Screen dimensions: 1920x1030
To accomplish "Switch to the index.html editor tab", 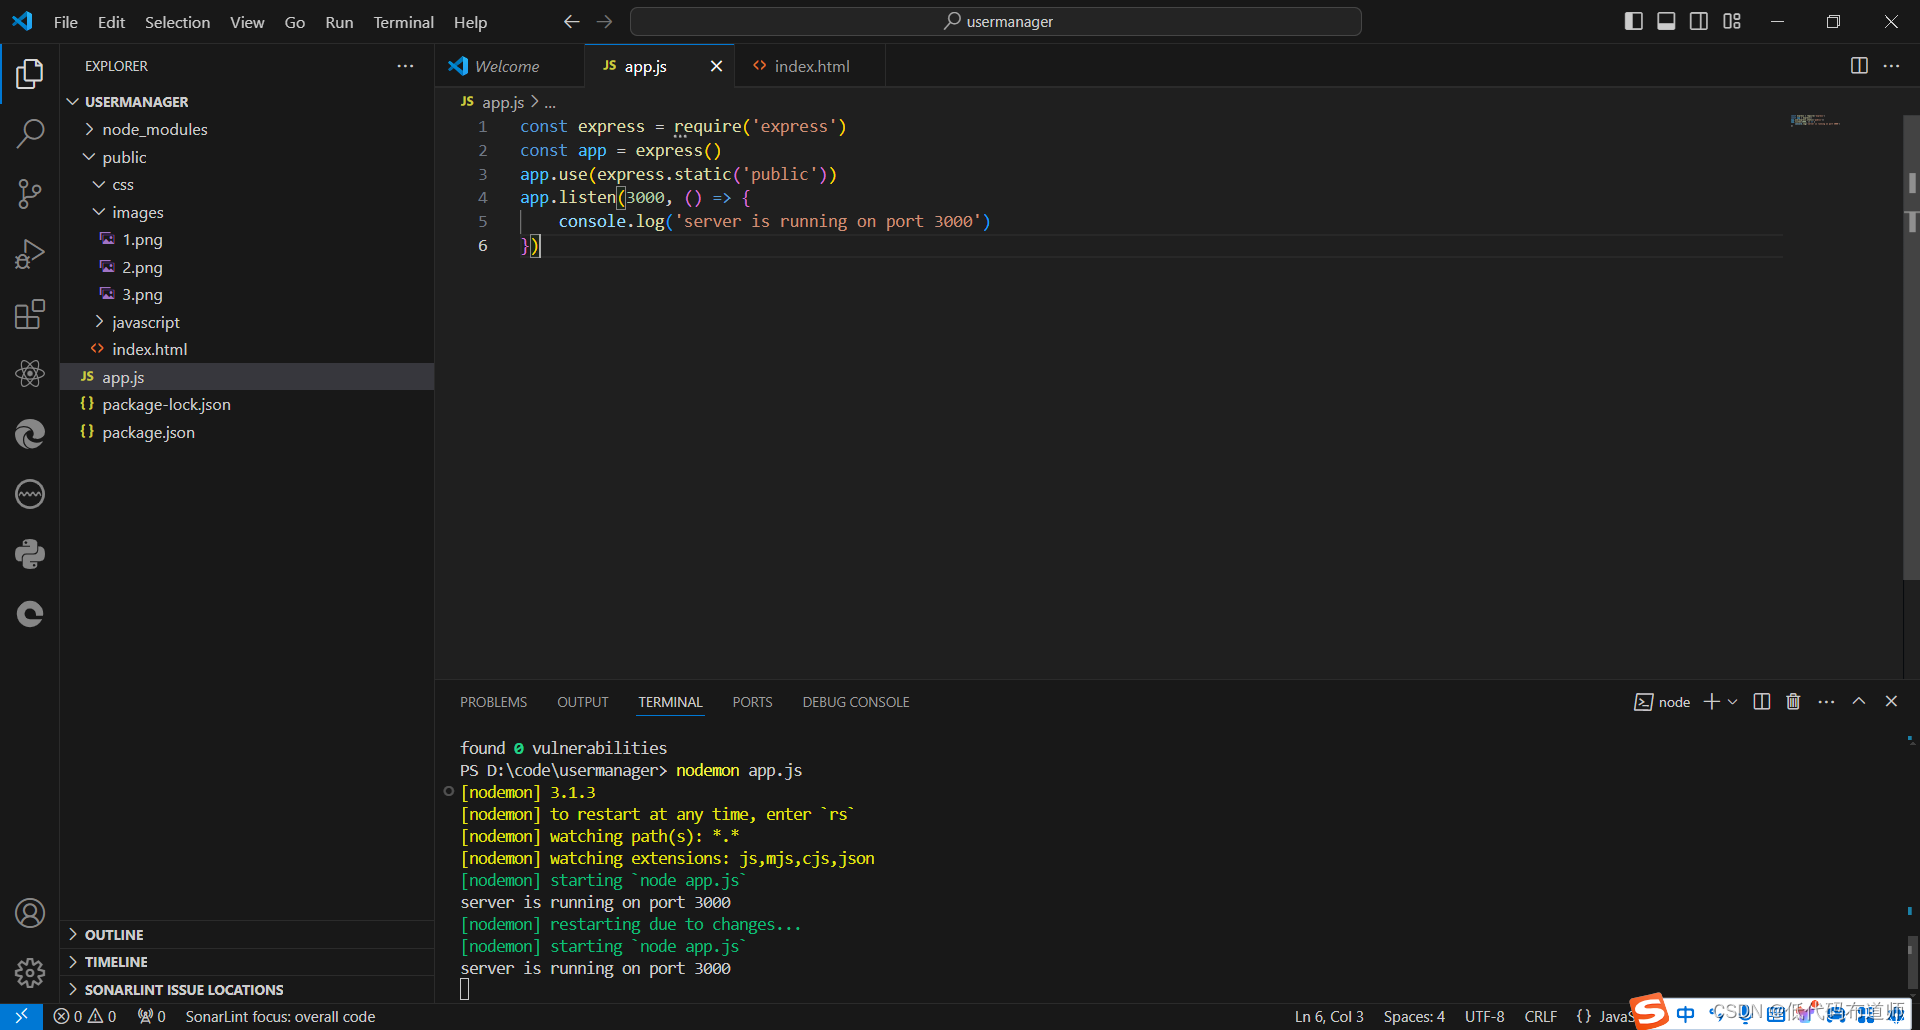I will click(810, 66).
